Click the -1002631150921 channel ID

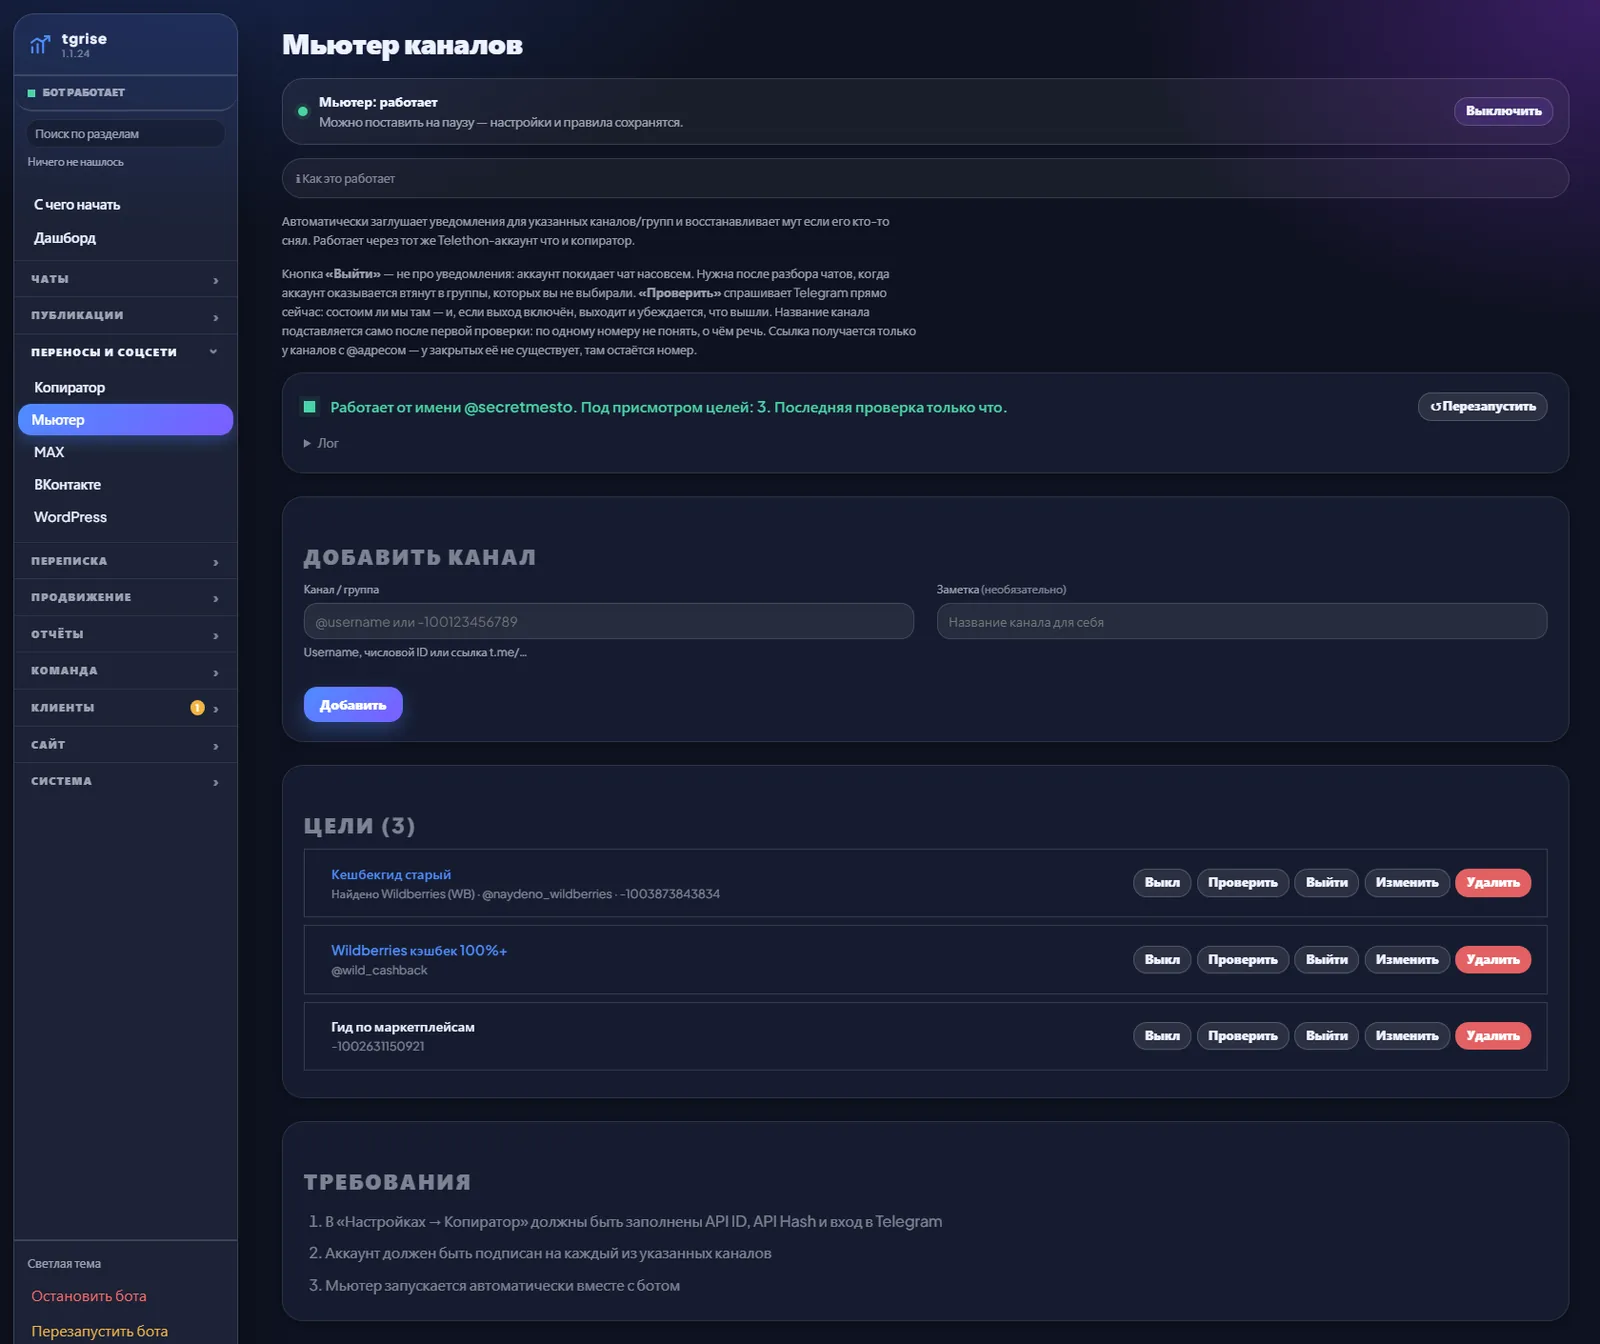[378, 1047]
